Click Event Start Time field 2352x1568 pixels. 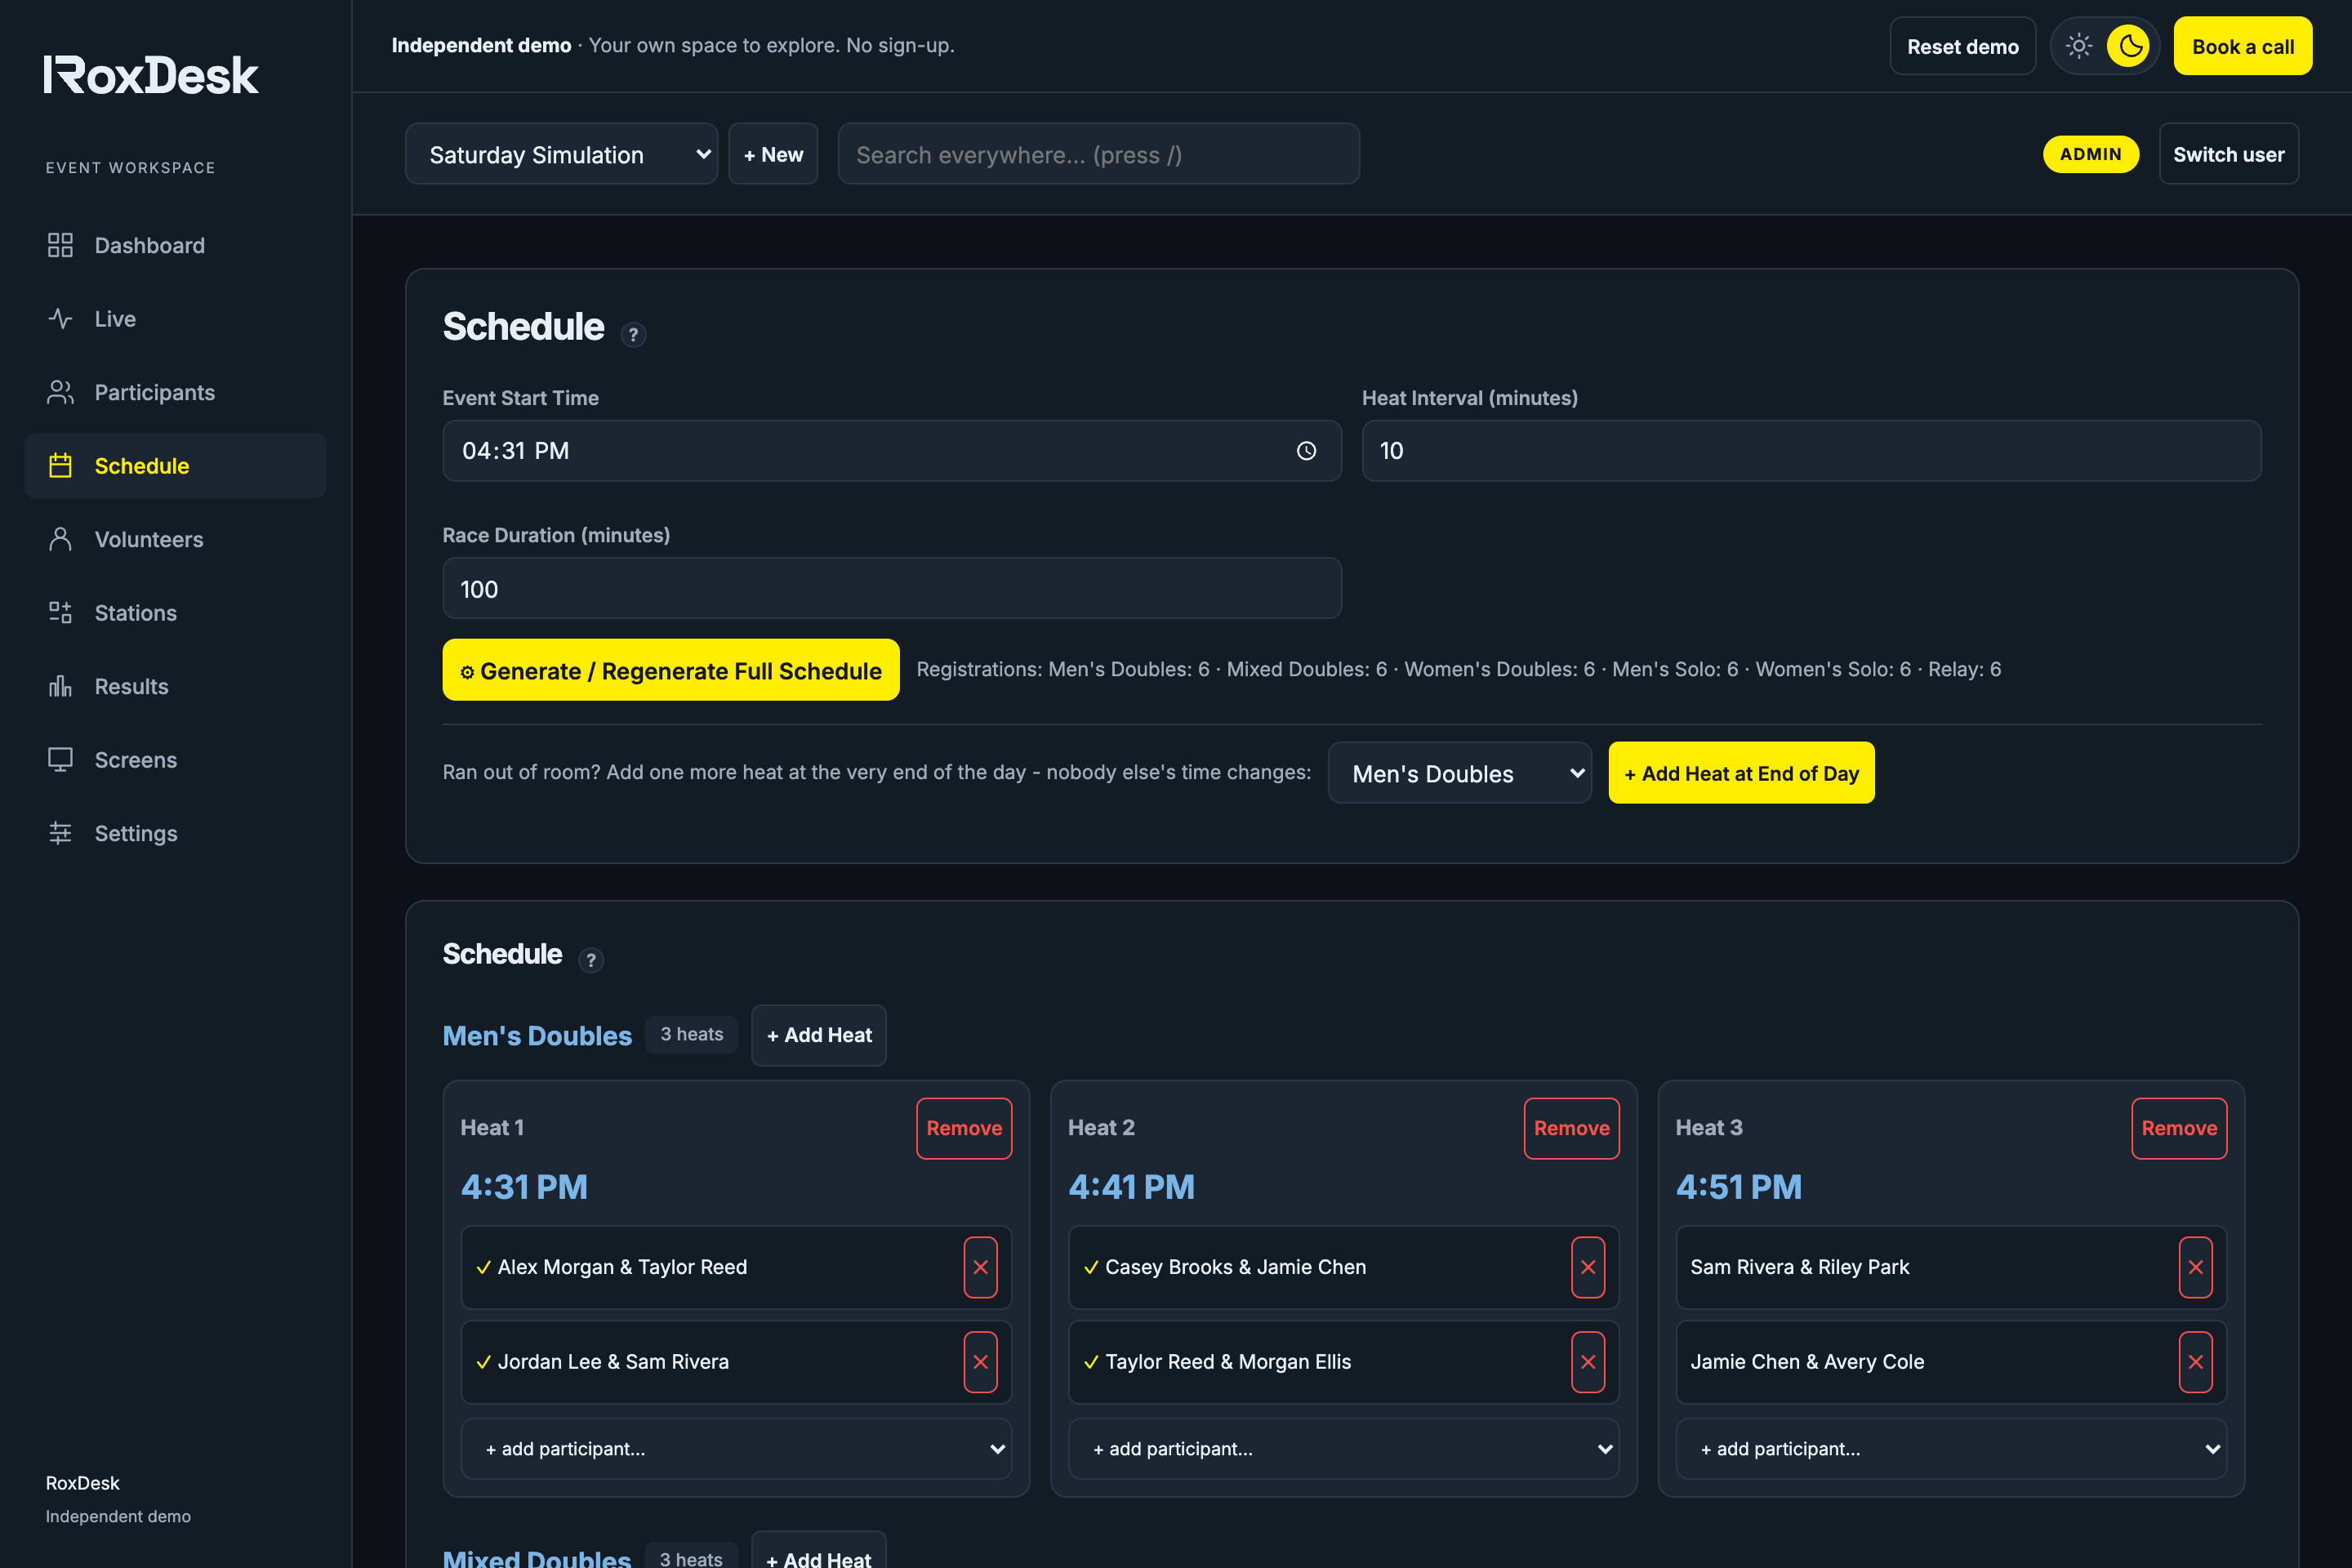(892, 451)
